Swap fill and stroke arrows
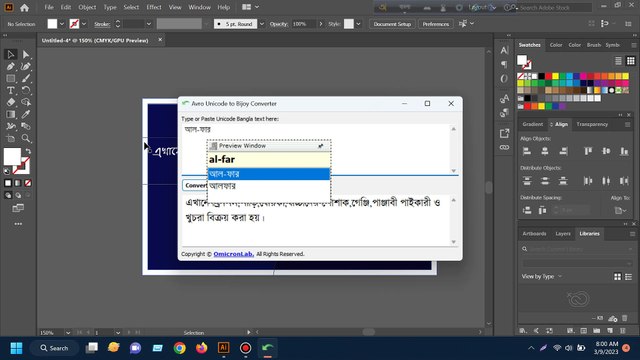 tap(28, 151)
